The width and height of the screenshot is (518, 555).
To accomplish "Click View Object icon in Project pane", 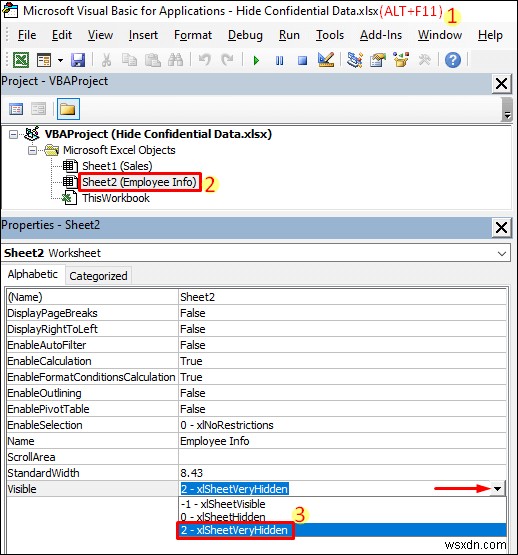I will tap(38, 109).
